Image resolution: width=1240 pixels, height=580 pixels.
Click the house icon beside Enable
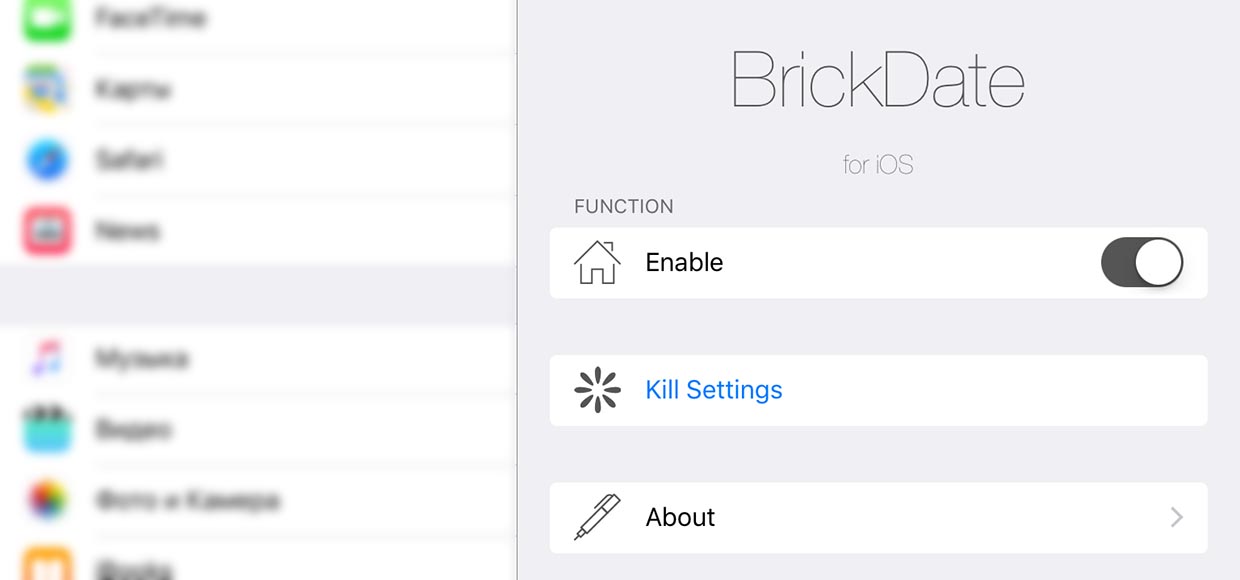(x=597, y=263)
